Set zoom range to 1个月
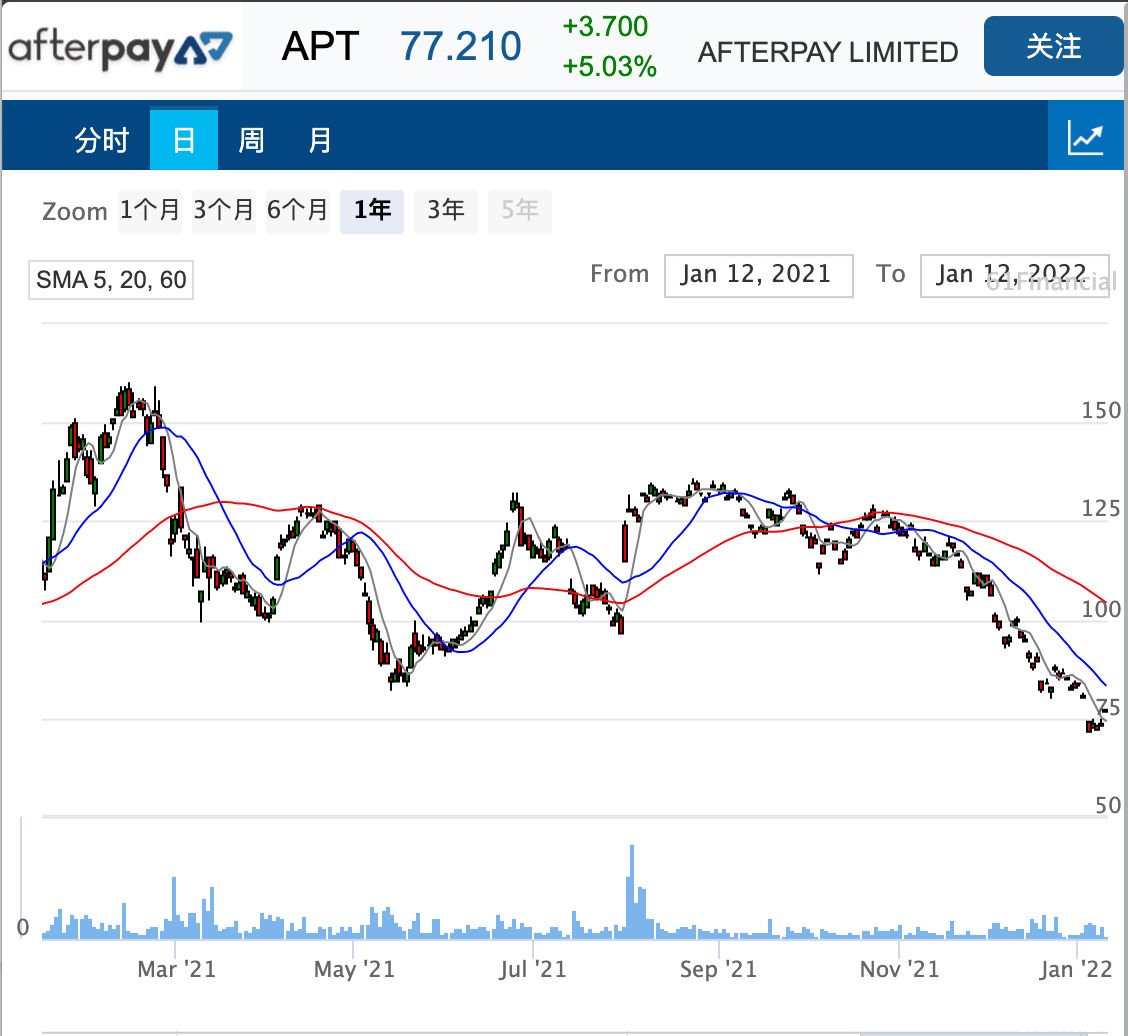Screen dimensions: 1128x1036 (150, 211)
